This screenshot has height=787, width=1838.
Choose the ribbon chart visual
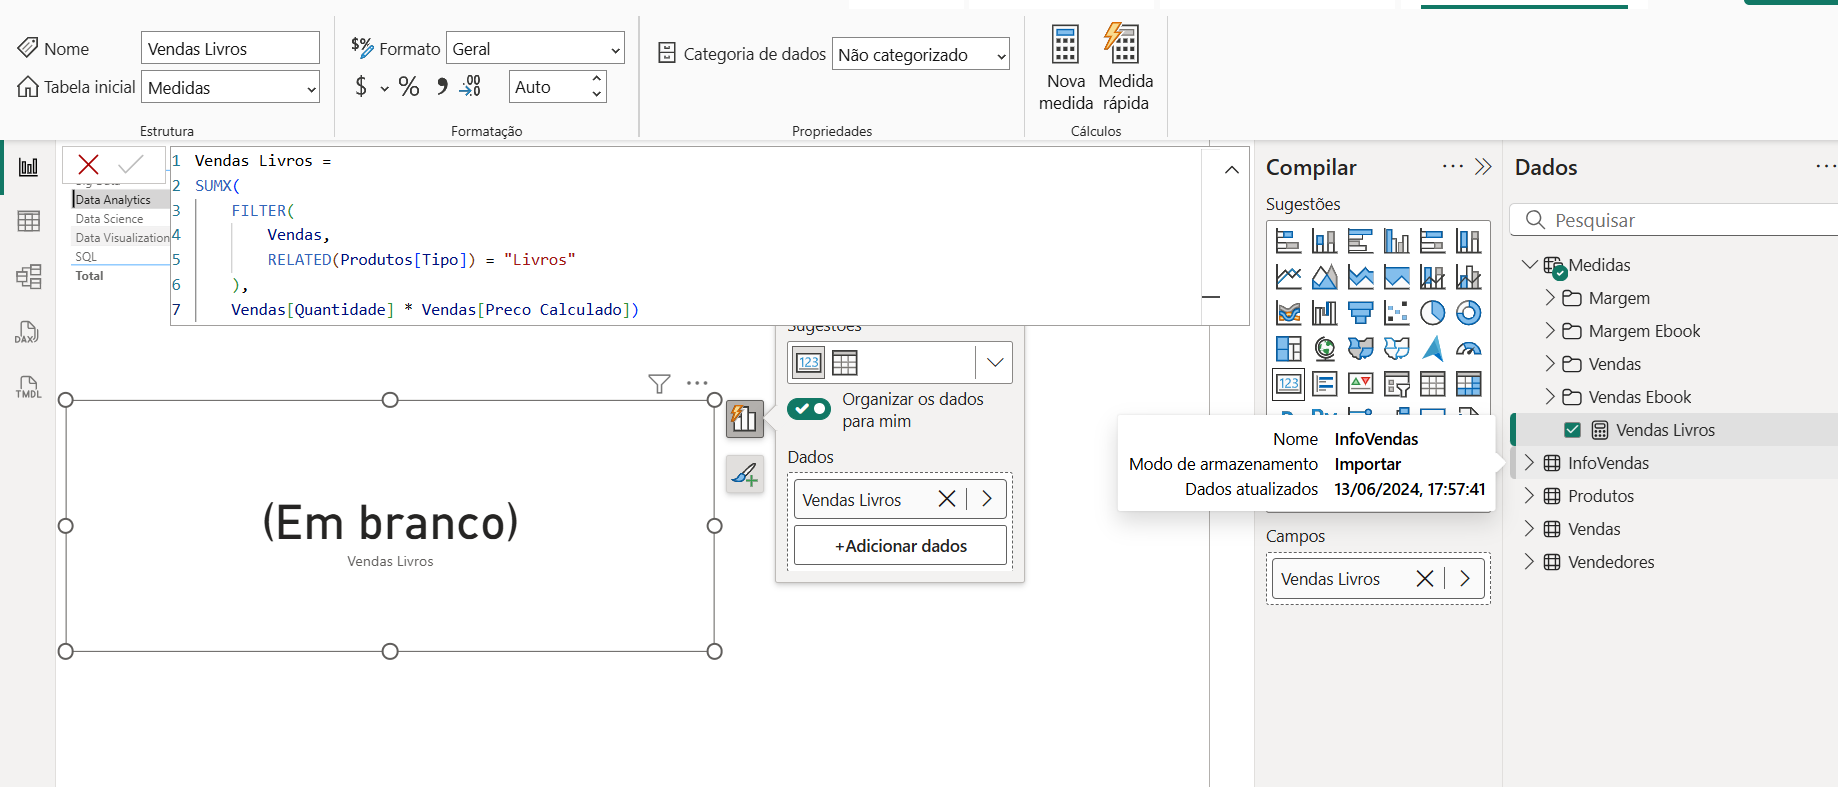[x=1288, y=313]
